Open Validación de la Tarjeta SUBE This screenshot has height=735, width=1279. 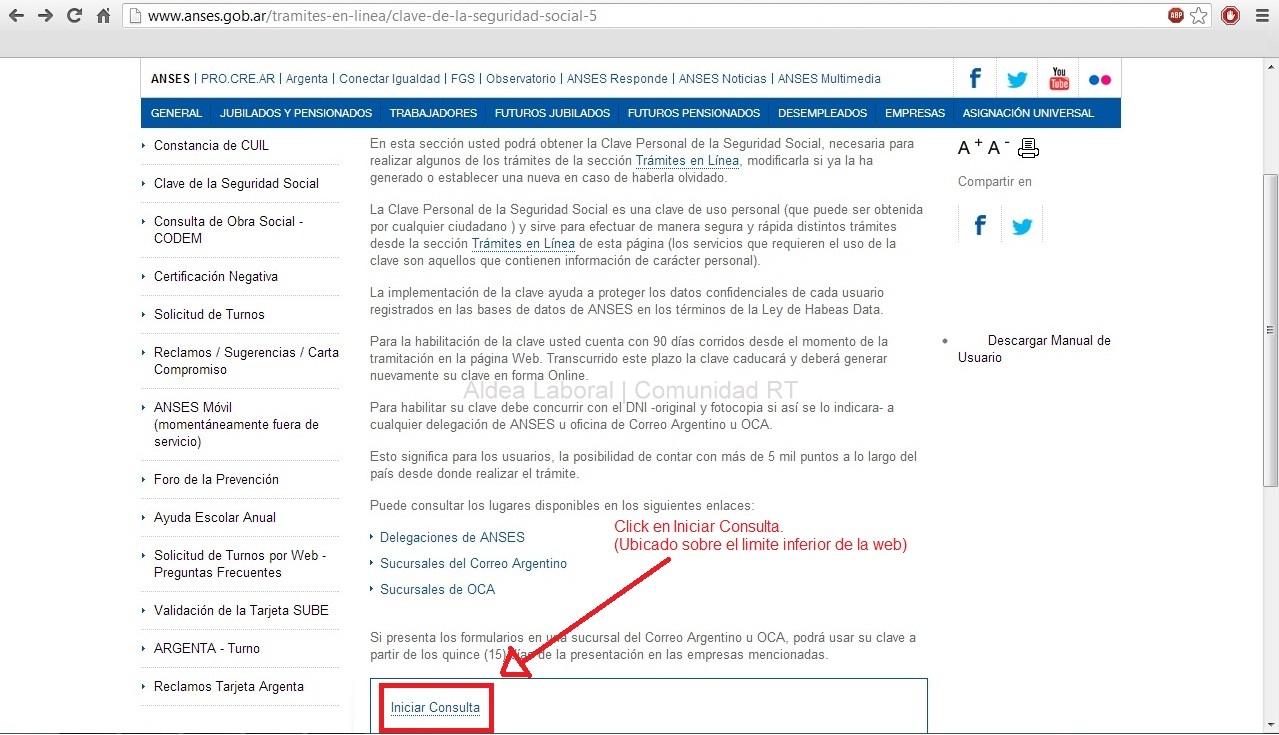[241, 610]
